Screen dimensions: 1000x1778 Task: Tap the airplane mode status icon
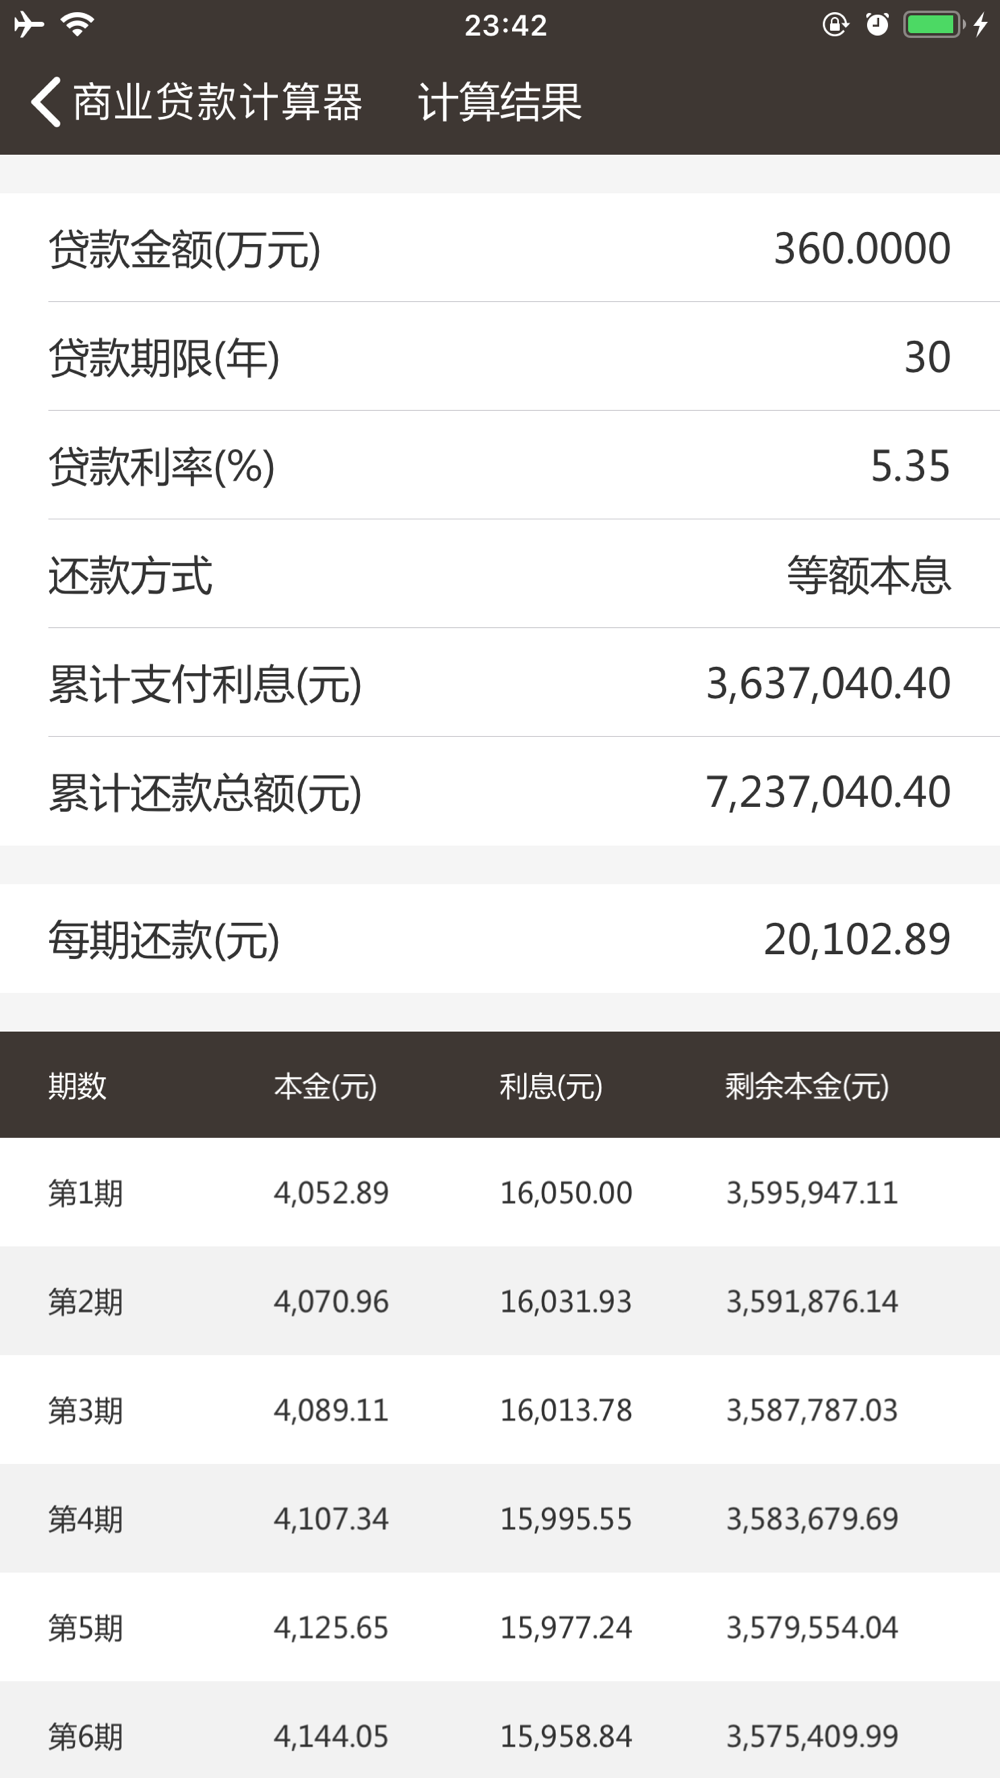click(x=29, y=24)
